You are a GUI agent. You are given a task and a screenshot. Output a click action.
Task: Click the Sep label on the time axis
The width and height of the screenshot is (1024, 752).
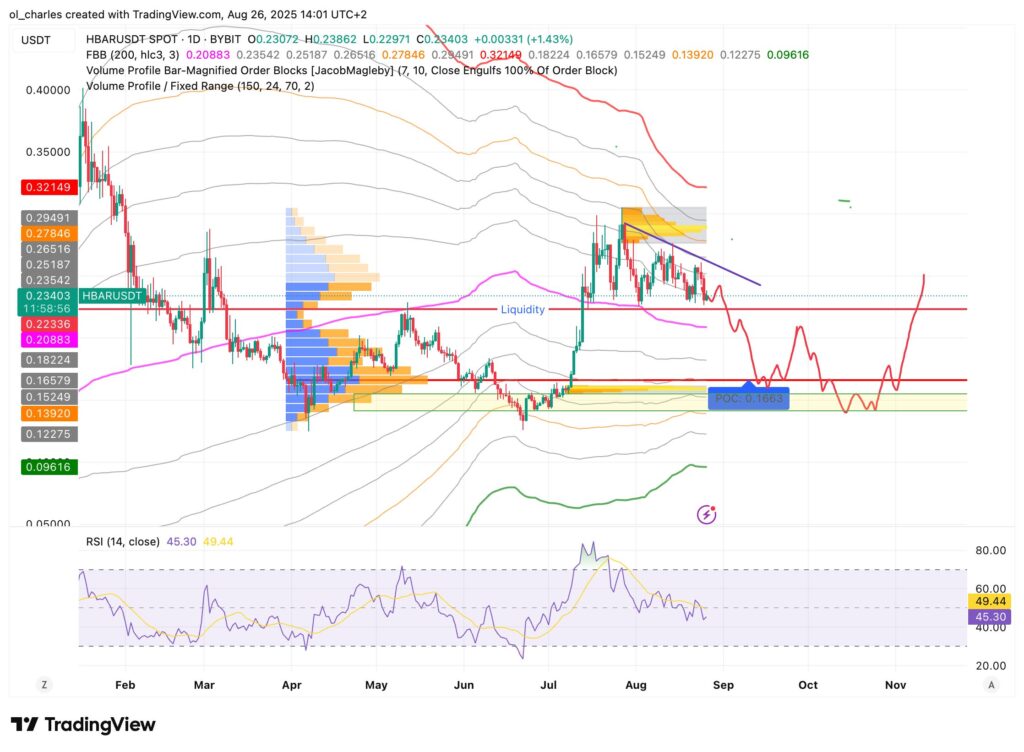click(723, 685)
